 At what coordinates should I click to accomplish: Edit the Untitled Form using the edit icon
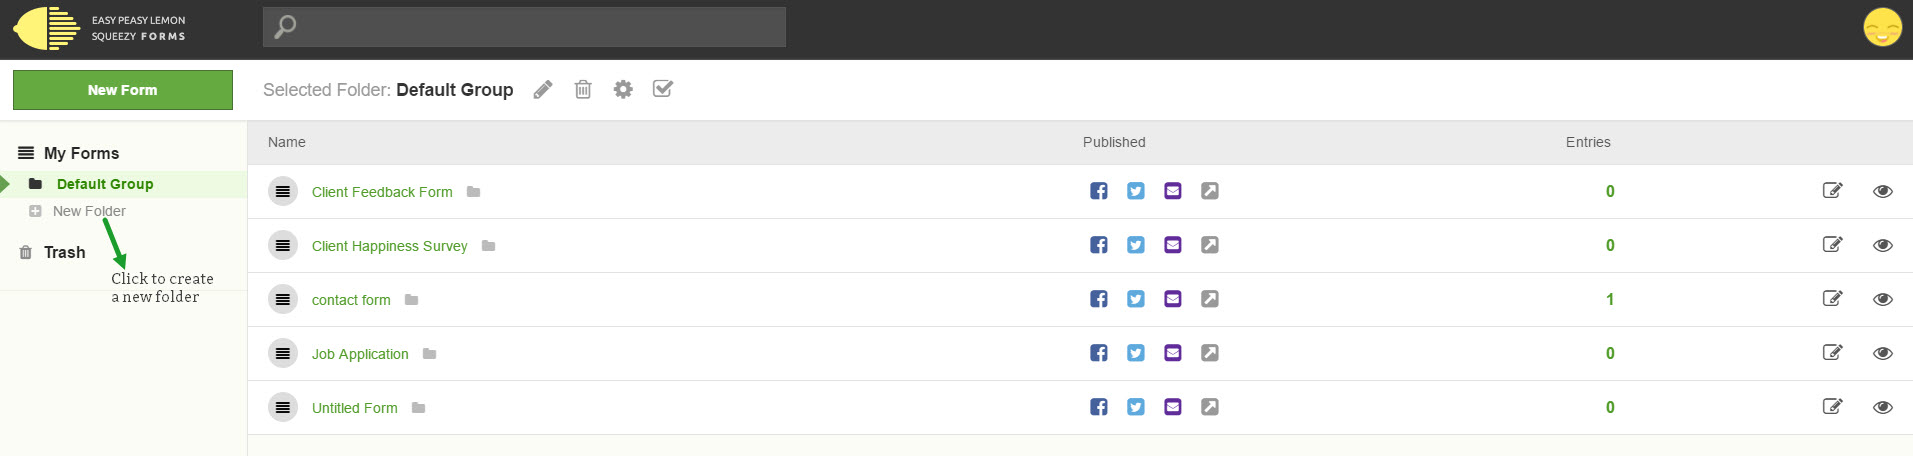coord(1832,406)
